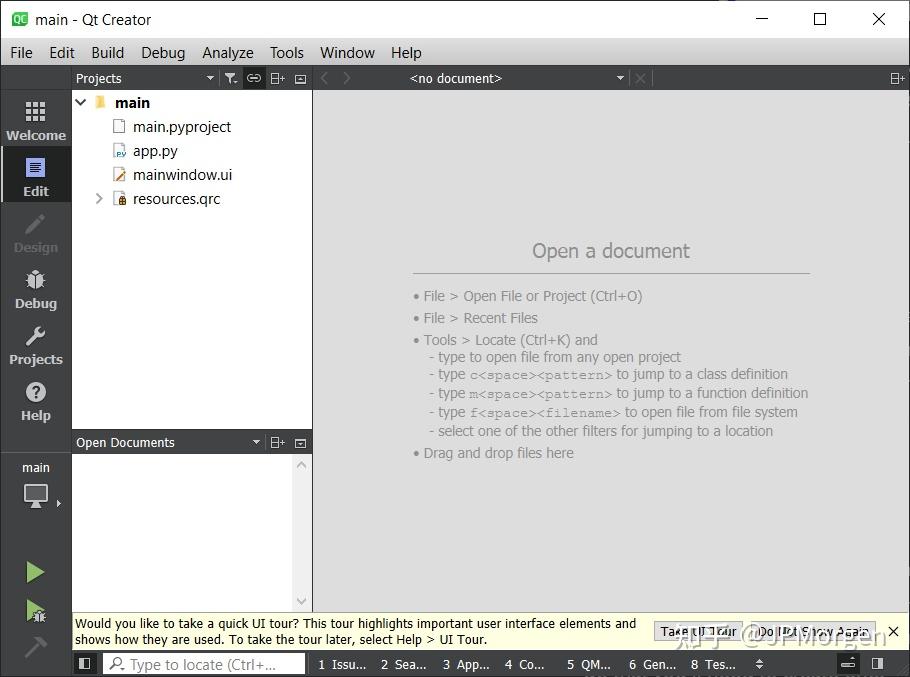Collapse the main project tree
This screenshot has height=677, width=910.
coord(81,102)
